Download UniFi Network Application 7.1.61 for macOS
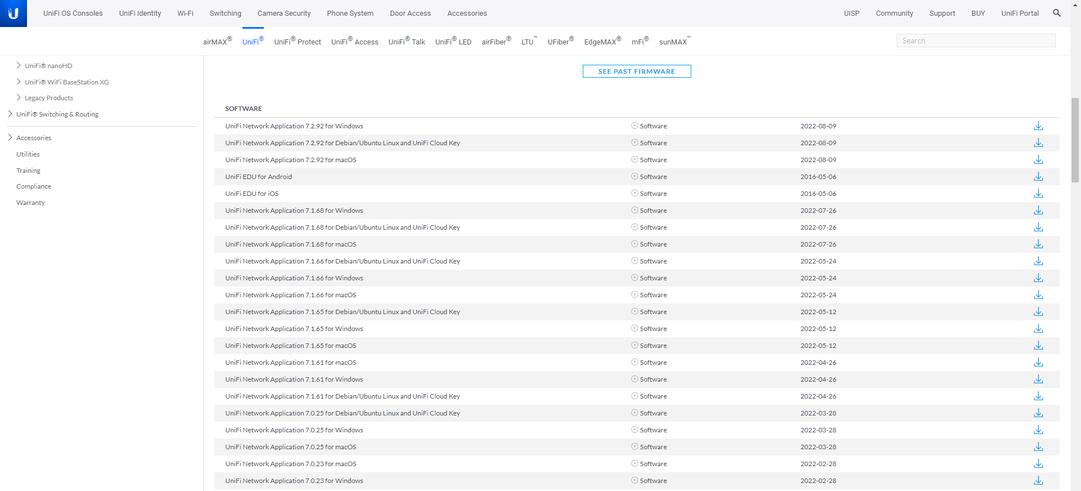1081x491 pixels. coord(1038,363)
